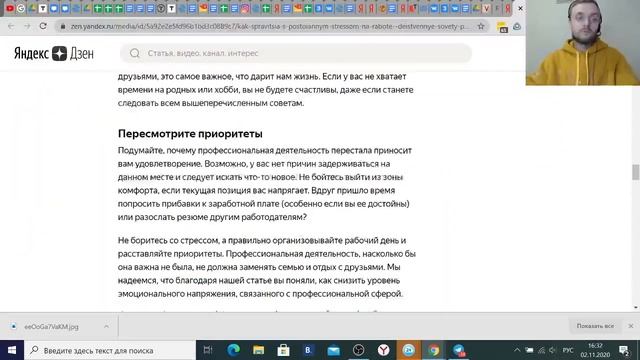640x360 pixels.
Task: Open the orange highlighted taskbar app
Action: pyautogui.click(x=409, y=350)
